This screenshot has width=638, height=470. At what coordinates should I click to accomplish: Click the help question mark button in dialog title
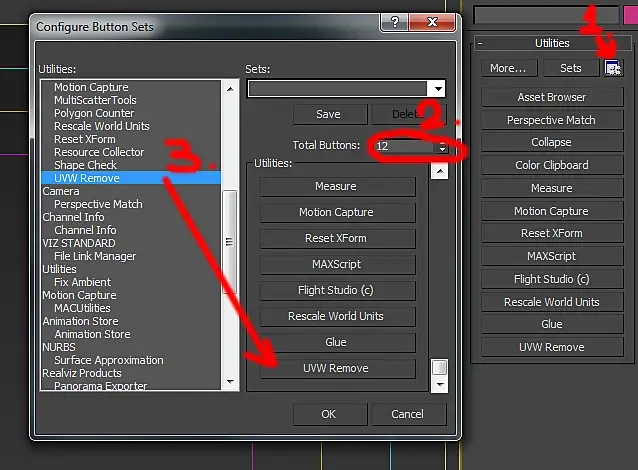[x=394, y=22]
